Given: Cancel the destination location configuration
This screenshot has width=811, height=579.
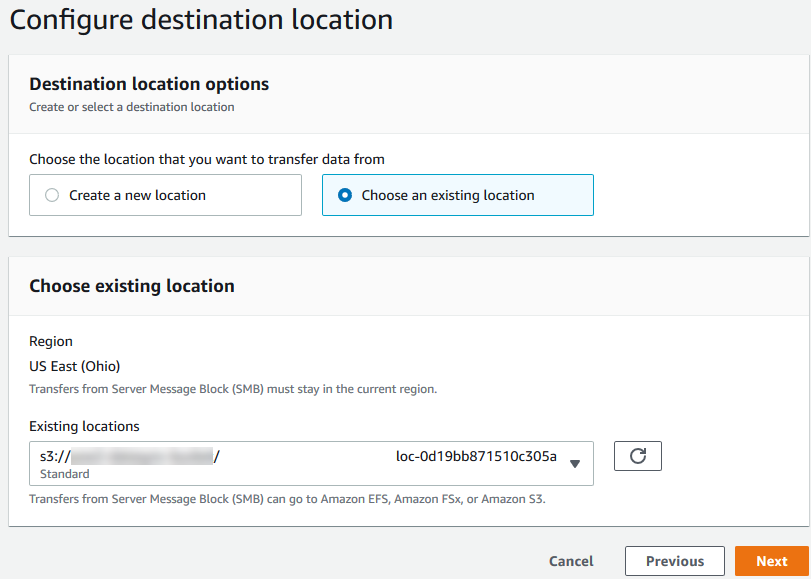Looking at the screenshot, I should tap(570, 561).
